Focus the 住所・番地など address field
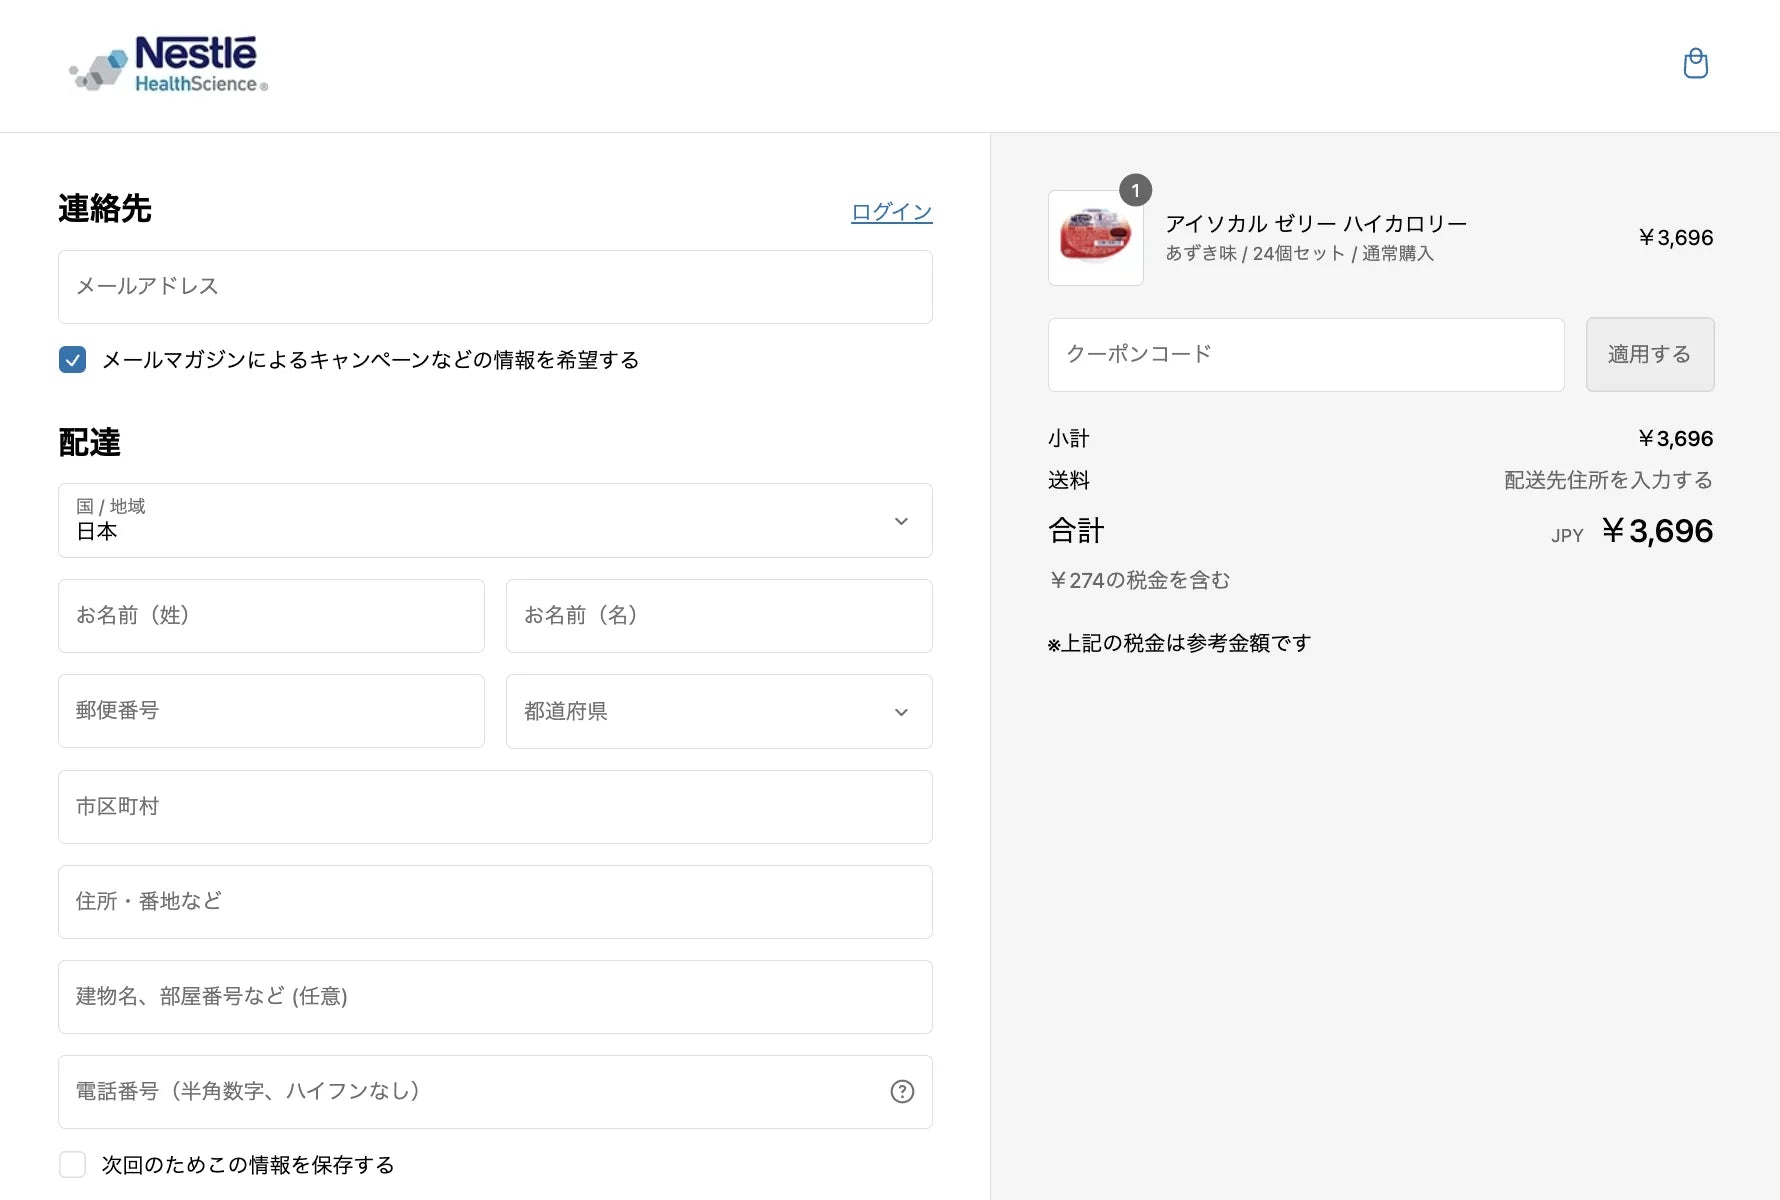Image resolution: width=1780 pixels, height=1200 pixels. [495, 902]
